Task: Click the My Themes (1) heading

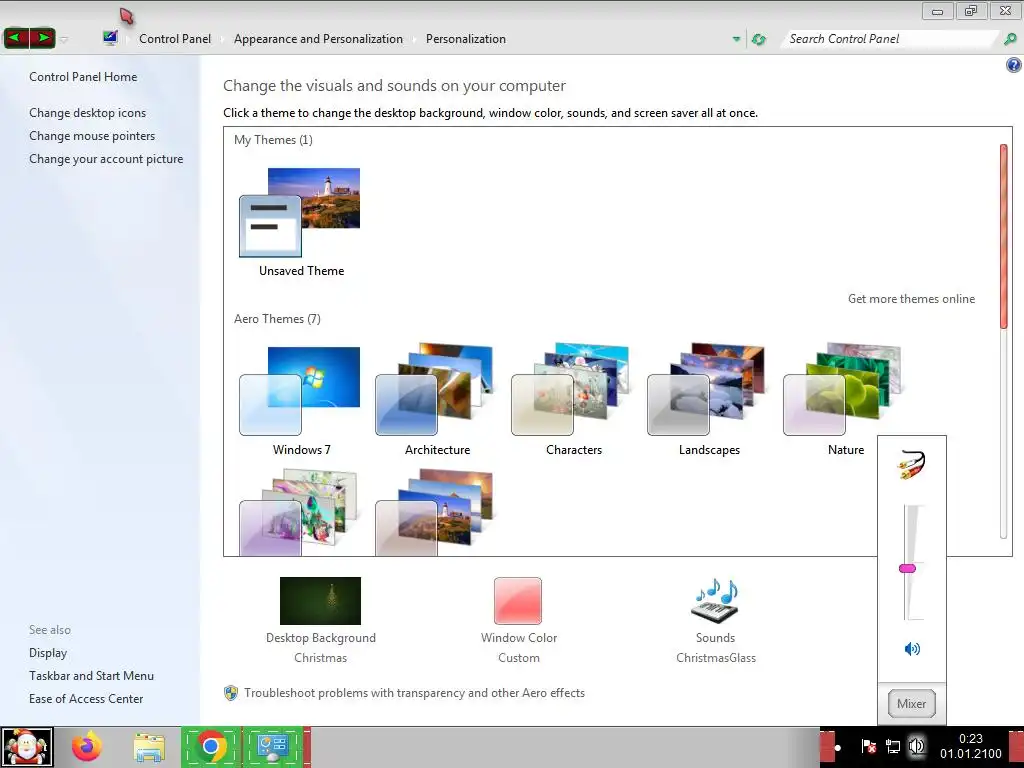Action: pyautogui.click(x=273, y=140)
